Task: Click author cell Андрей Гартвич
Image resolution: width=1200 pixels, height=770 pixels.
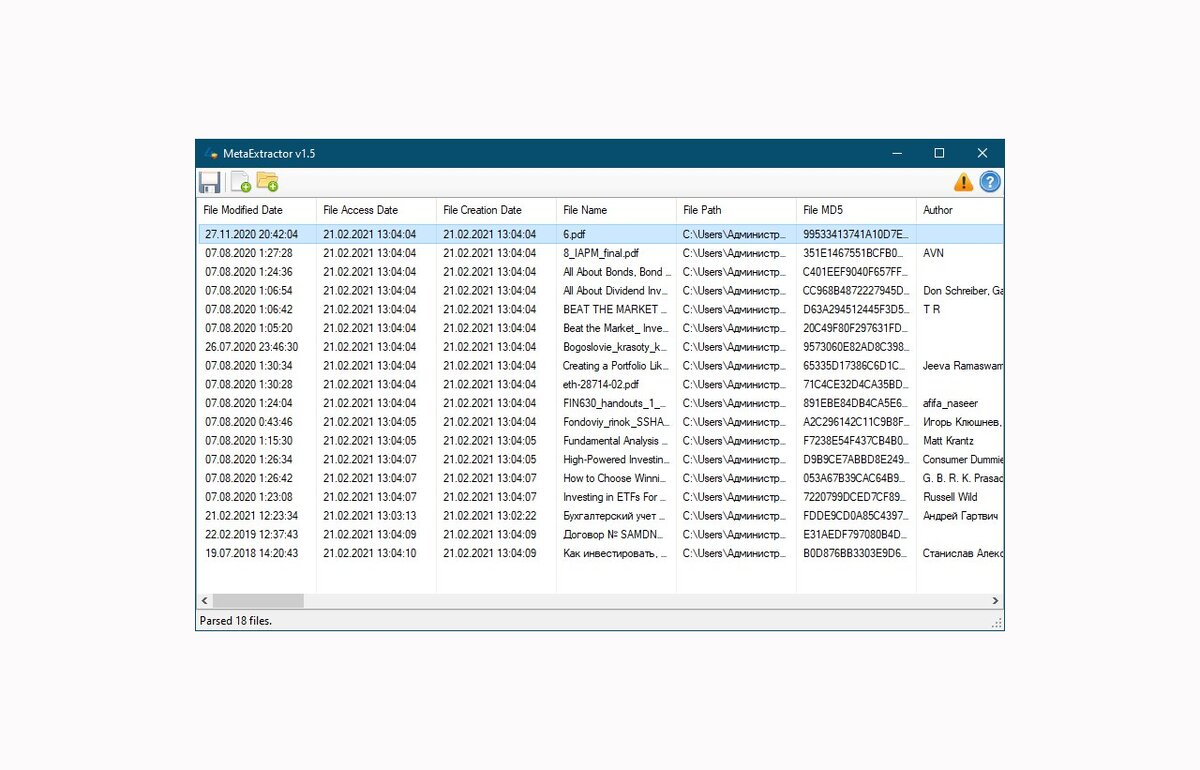Action: point(961,516)
